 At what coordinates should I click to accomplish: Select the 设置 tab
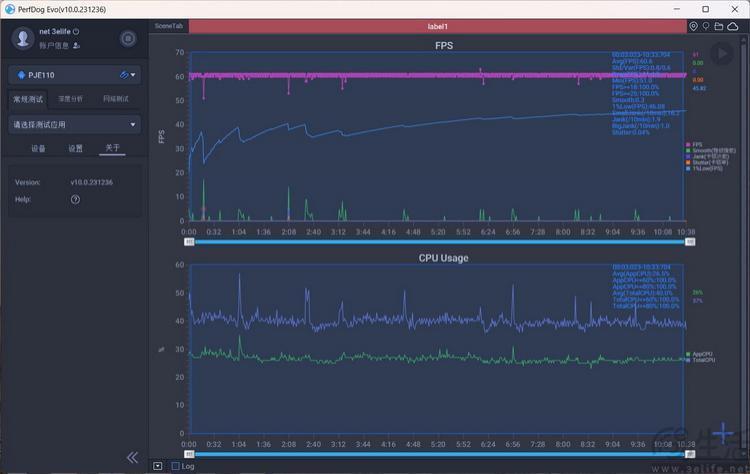pyautogui.click(x=76, y=148)
